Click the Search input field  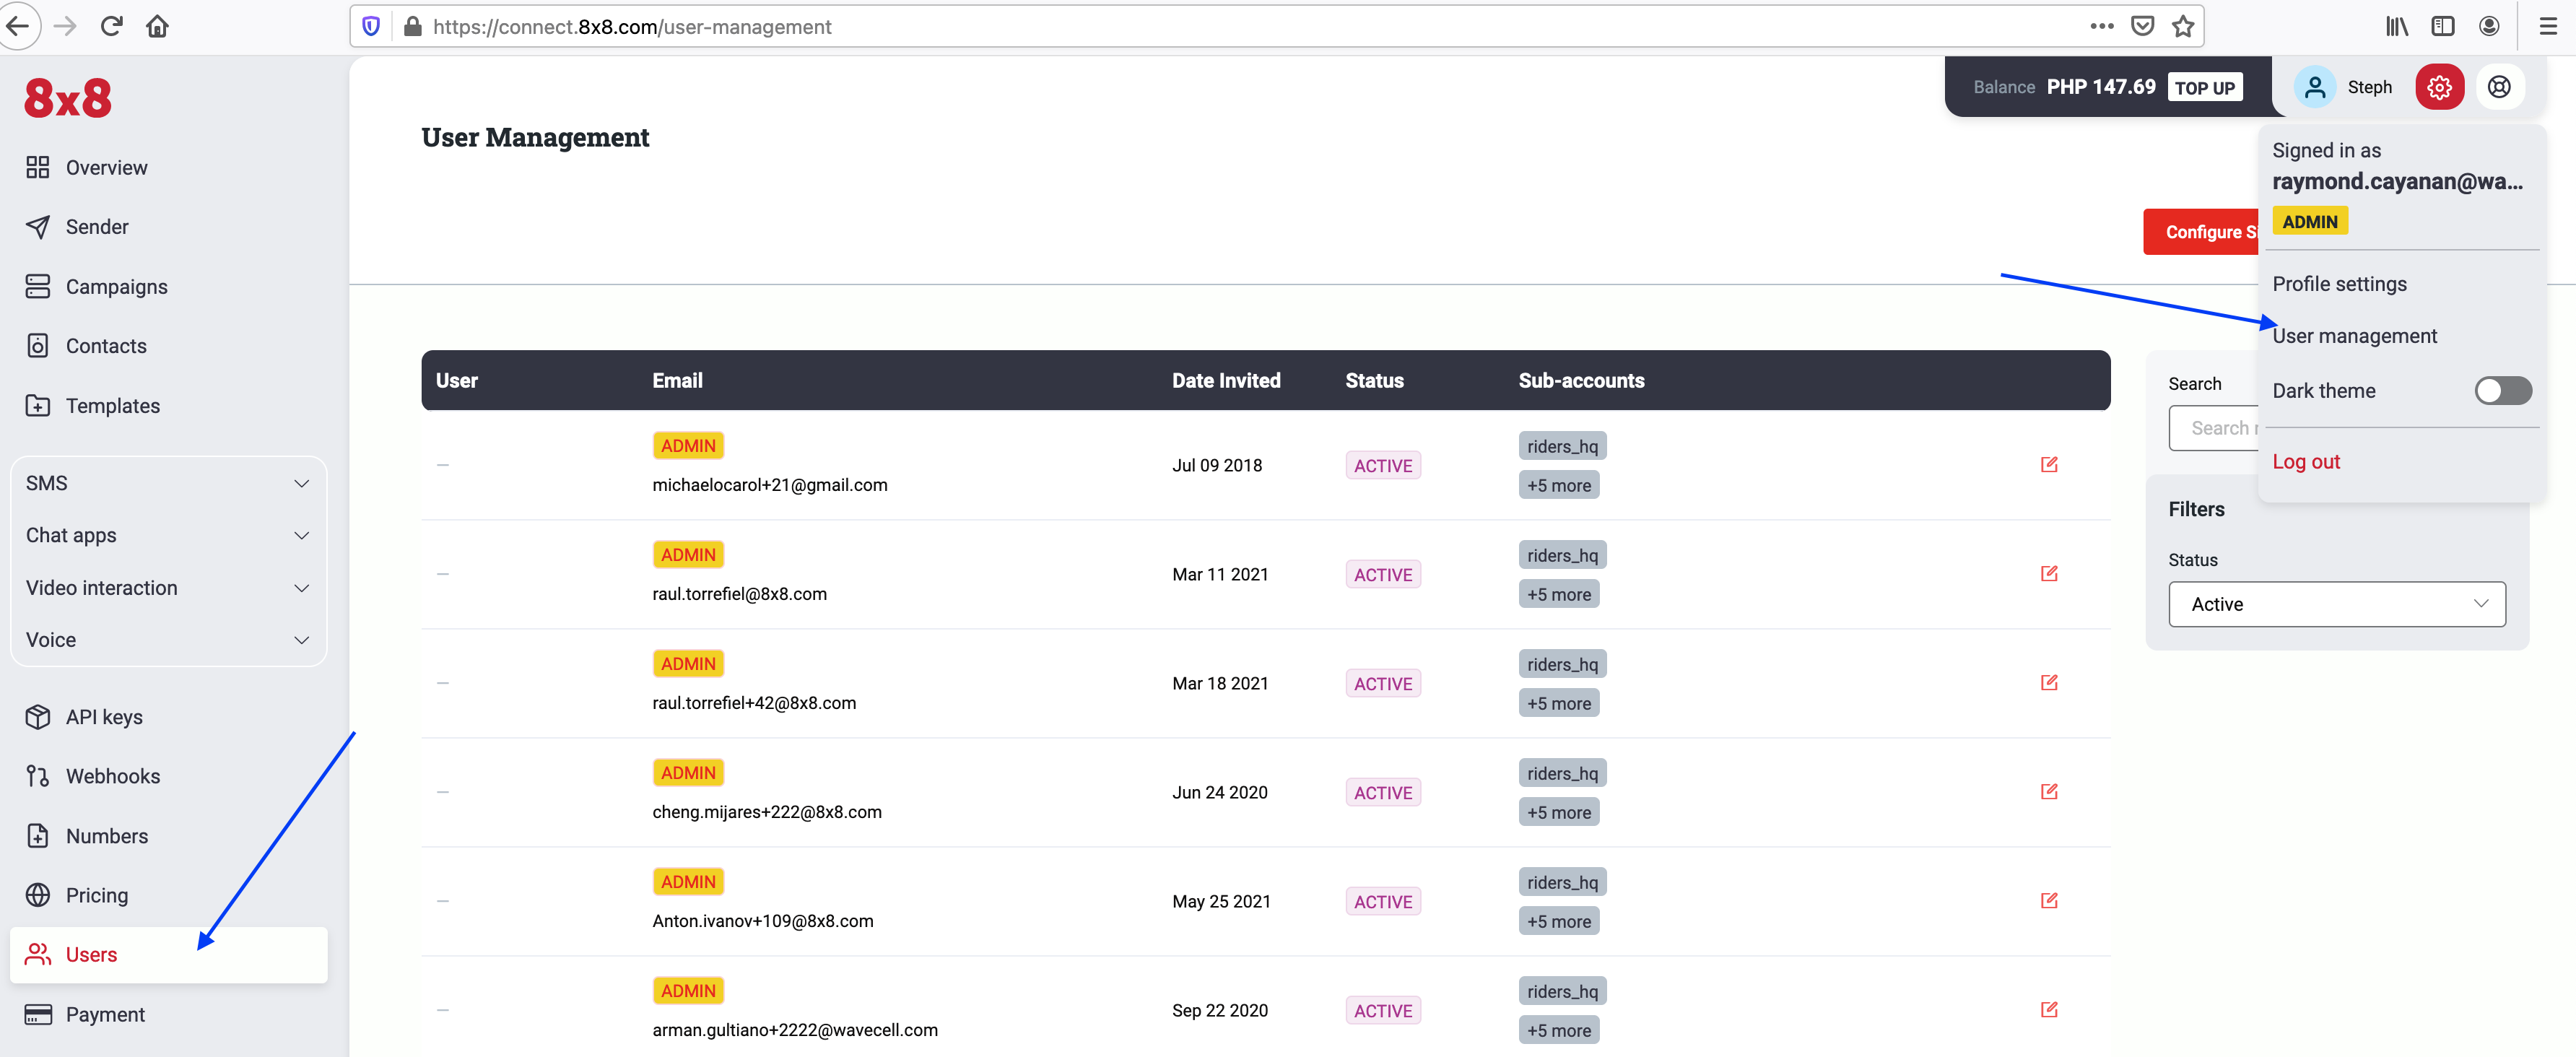point(2214,428)
